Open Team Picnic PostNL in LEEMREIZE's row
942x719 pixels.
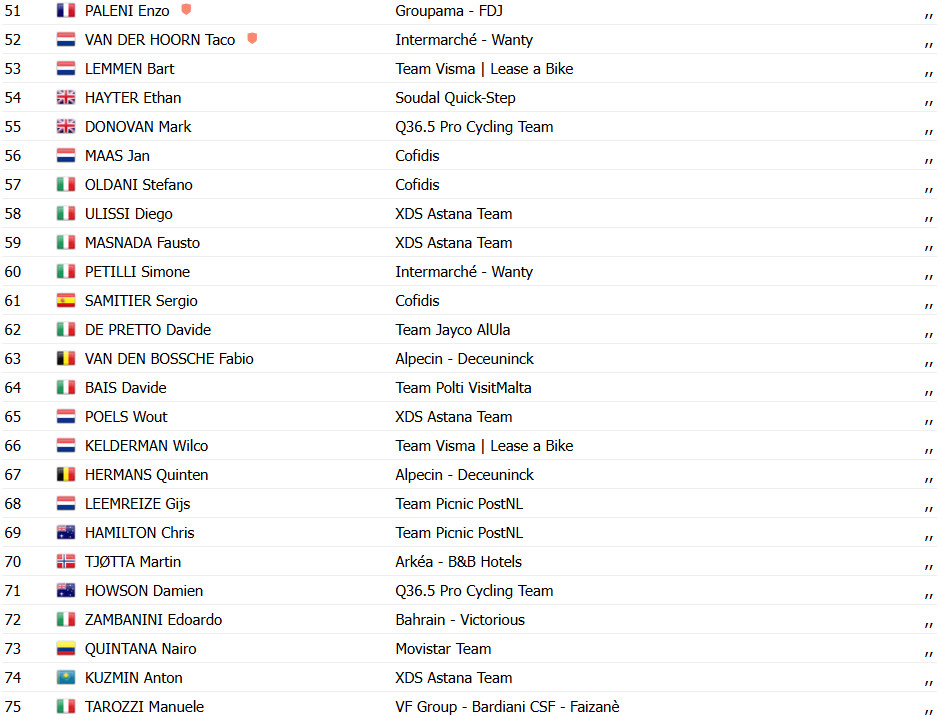click(x=459, y=503)
